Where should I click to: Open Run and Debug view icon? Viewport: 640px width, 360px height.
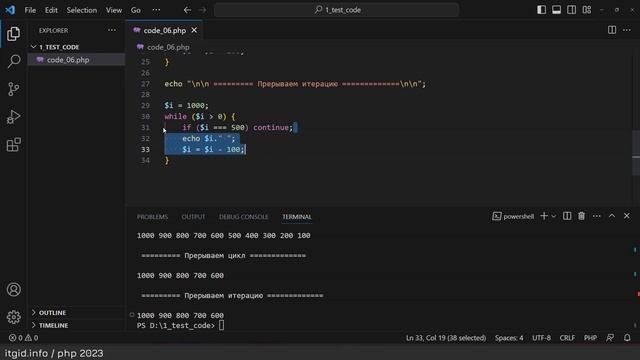(13, 117)
